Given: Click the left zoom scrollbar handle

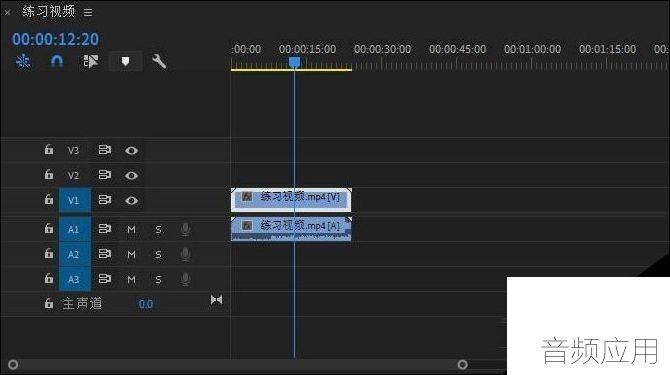Looking at the screenshot, I should 13,364.
